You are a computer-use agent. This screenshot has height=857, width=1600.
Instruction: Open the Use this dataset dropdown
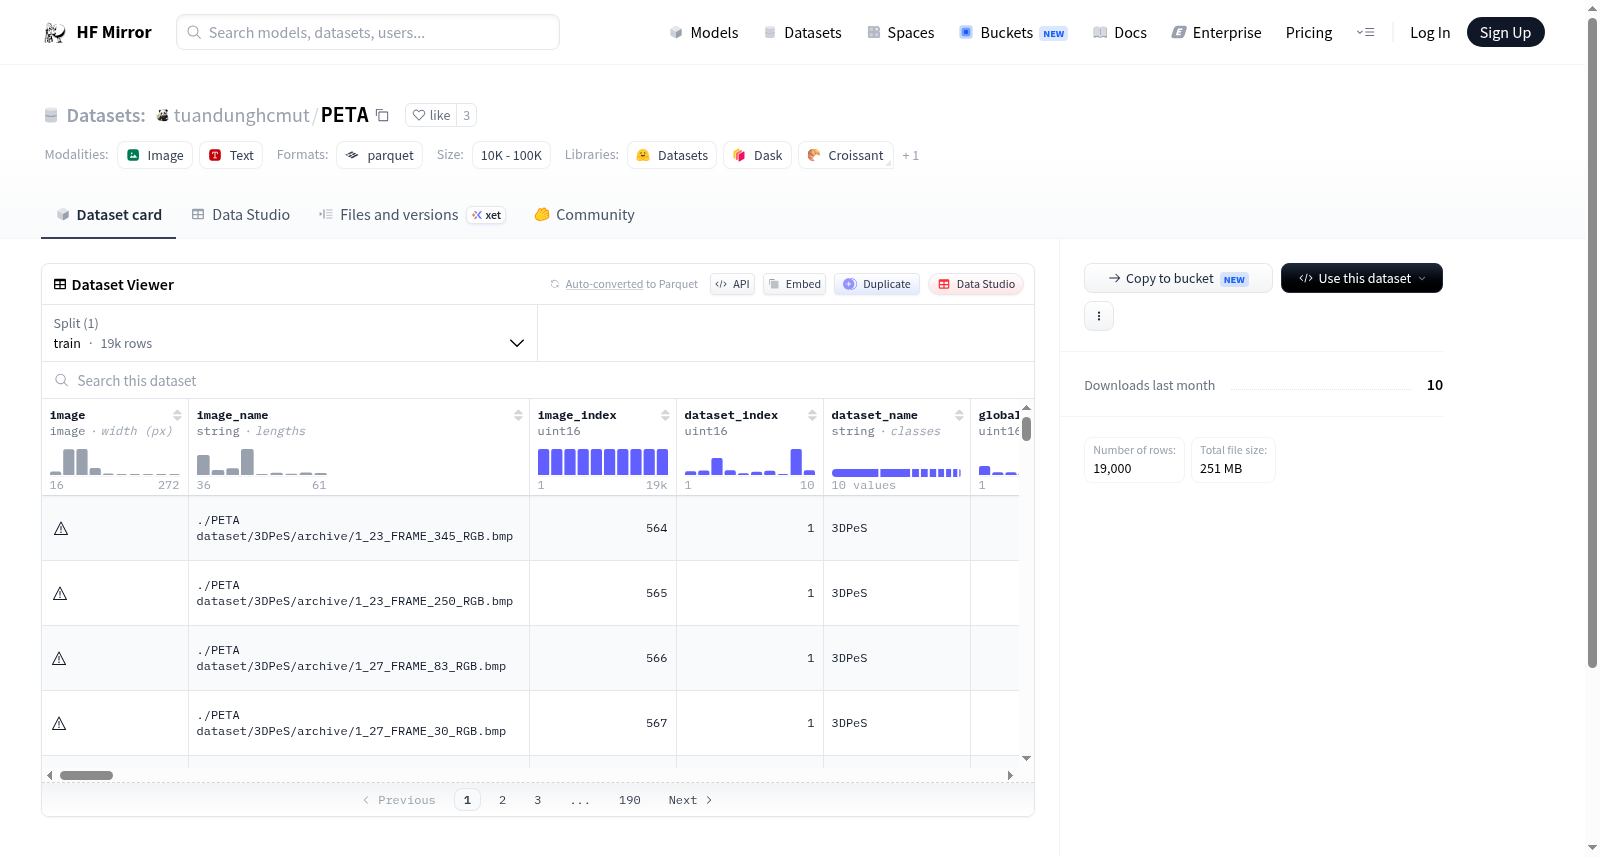coord(1362,278)
